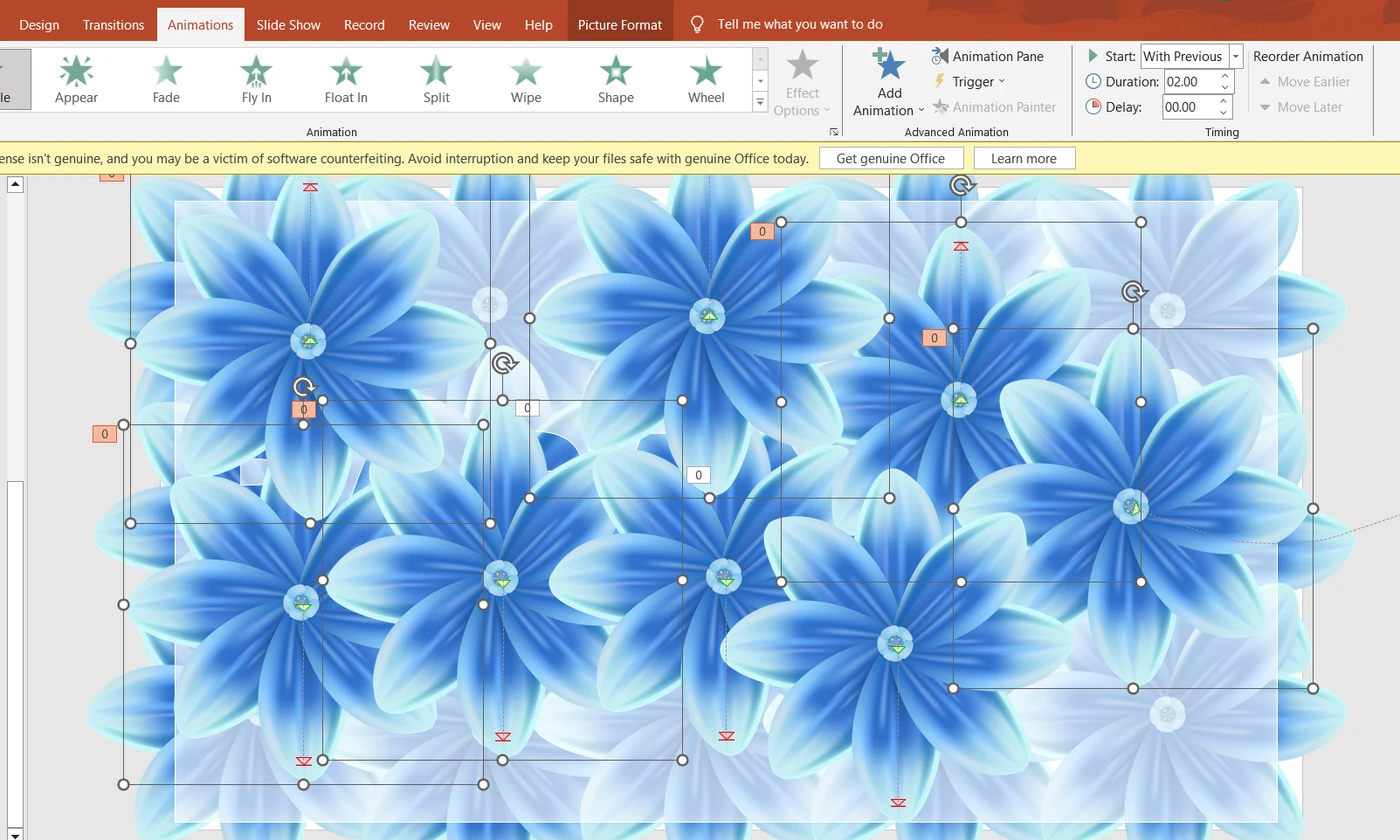Click the Duration clock icon
Image resolution: width=1400 pixels, height=840 pixels.
coord(1093,81)
